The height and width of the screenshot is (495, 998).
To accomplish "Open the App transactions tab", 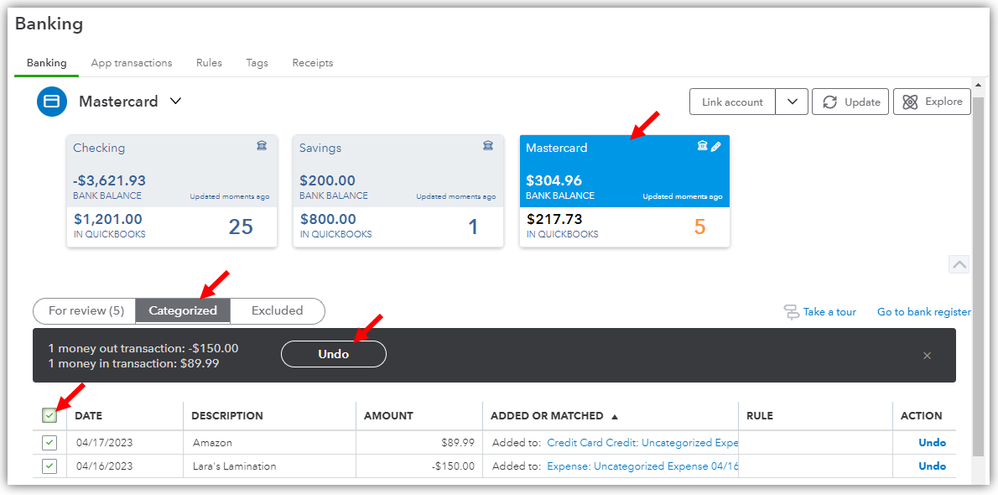I will click(132, 63).
